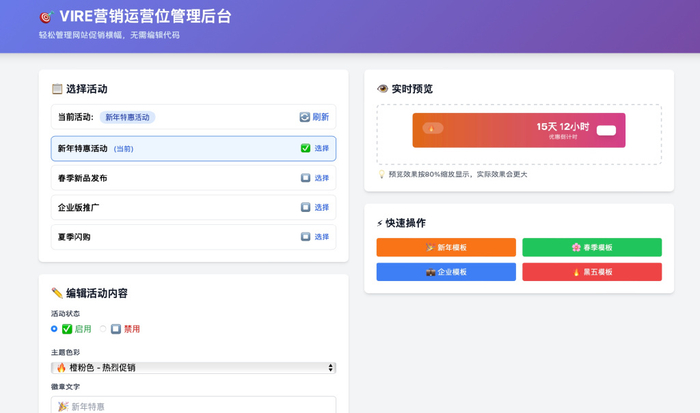Click the VIRE target logo icon

click(45, 17)
